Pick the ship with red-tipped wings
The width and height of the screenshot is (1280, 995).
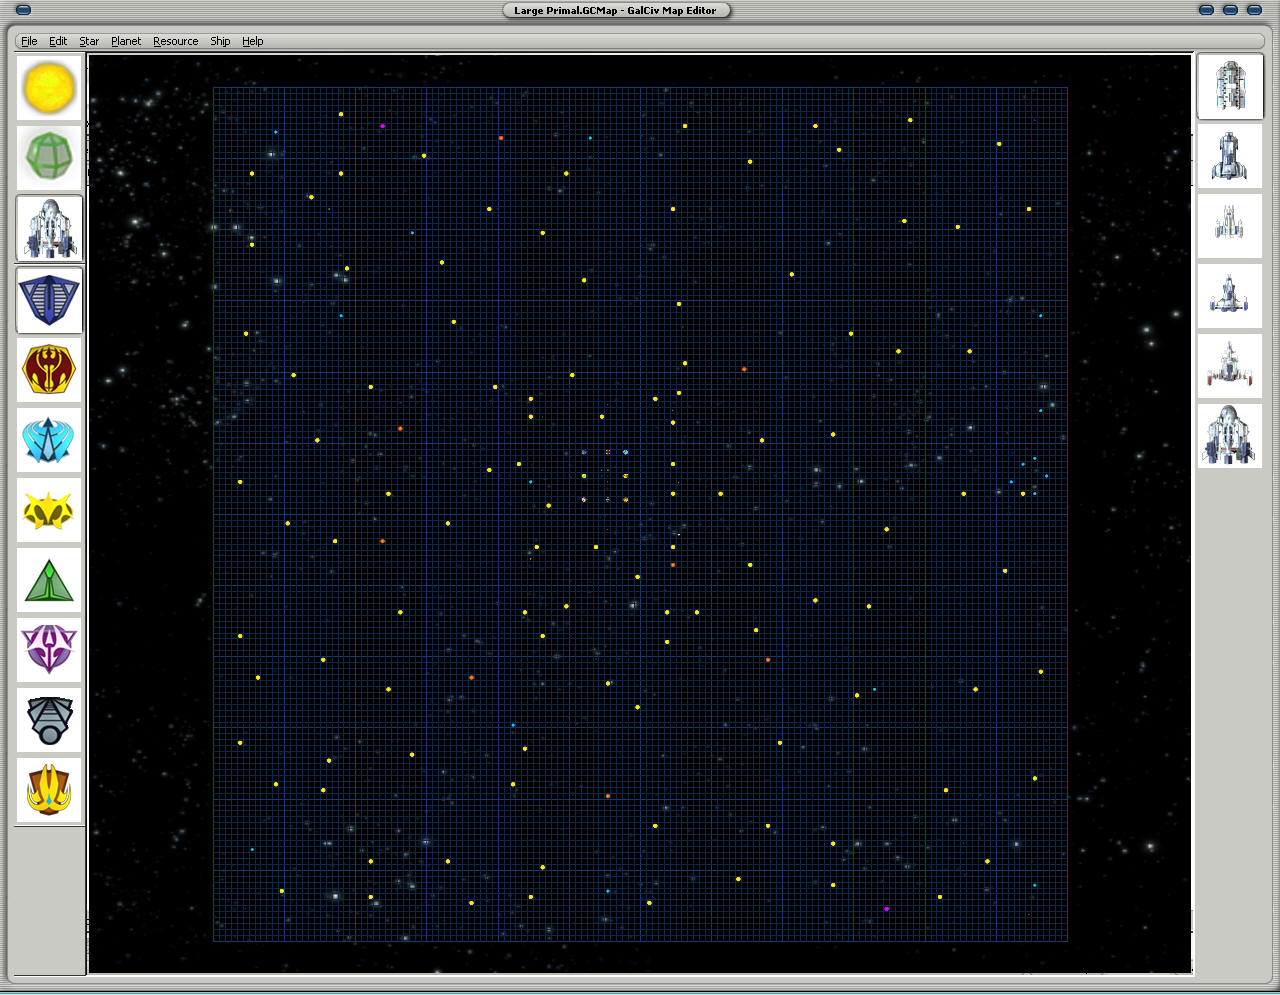click(x=1230, y=366)
